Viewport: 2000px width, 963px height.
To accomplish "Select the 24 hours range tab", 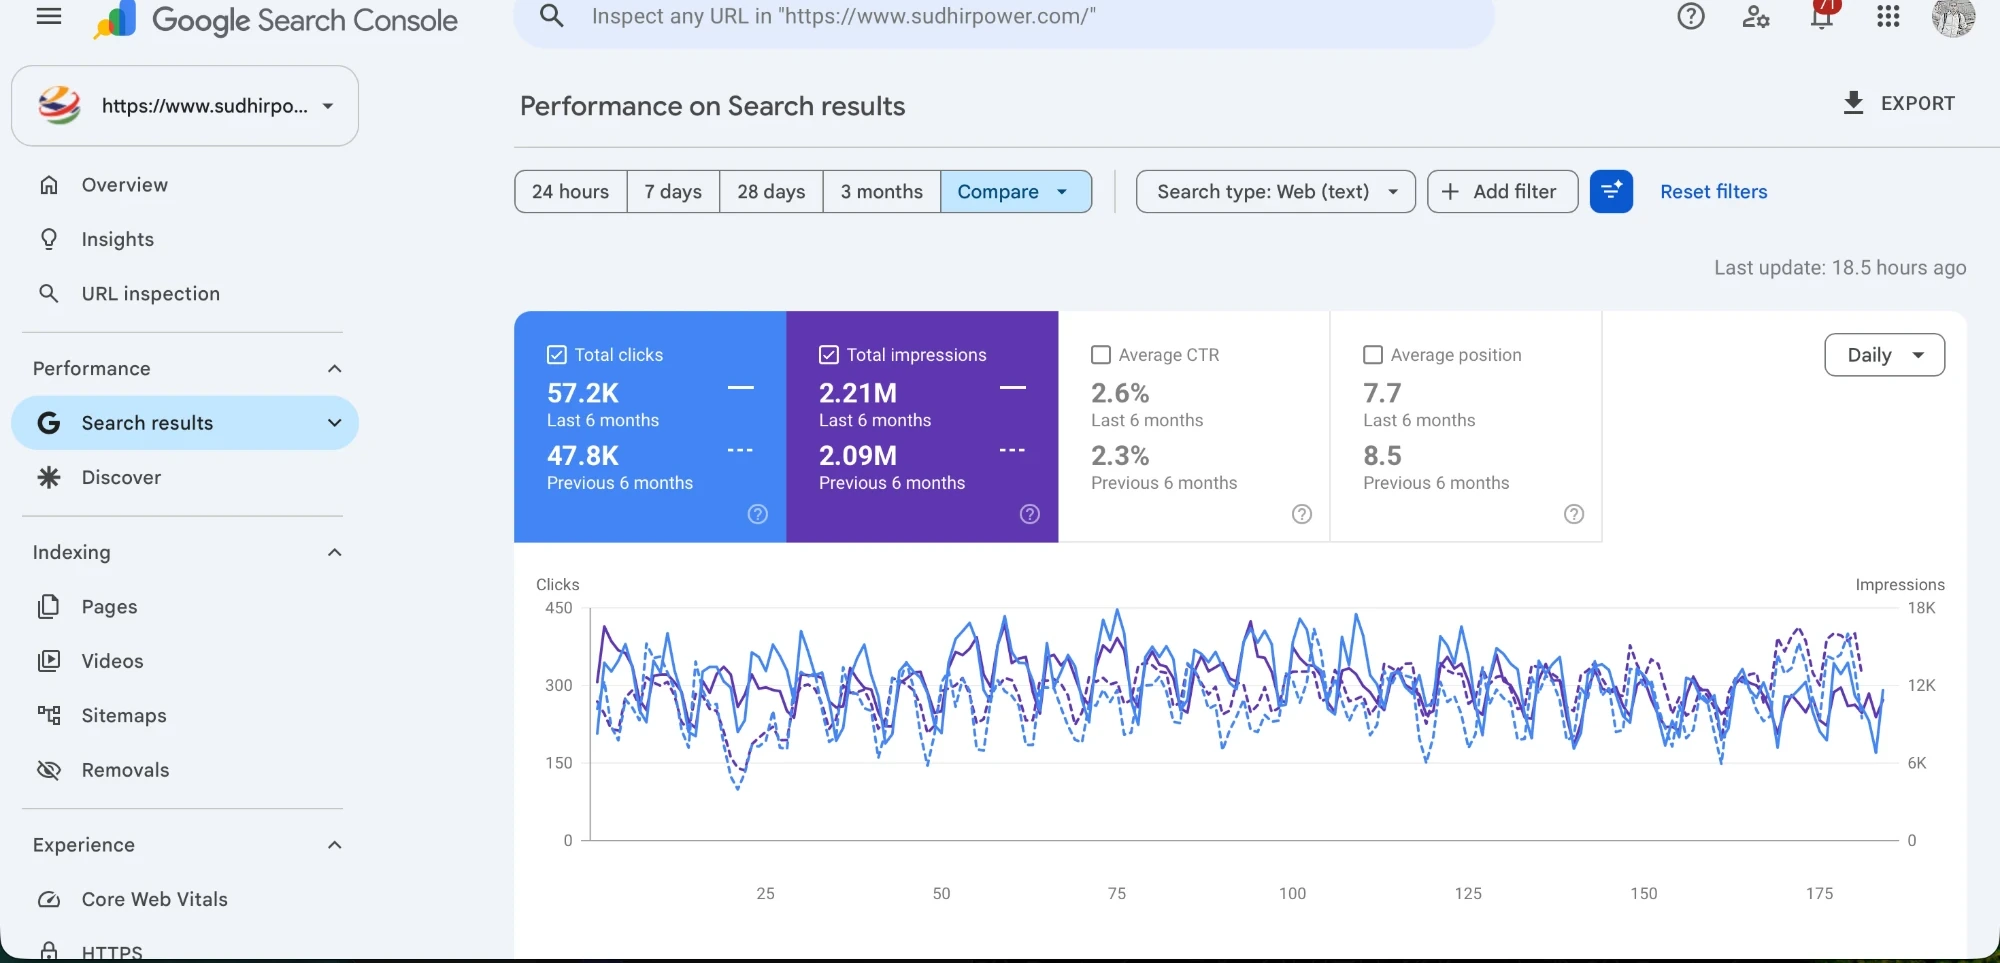I will tap(571, 191).
